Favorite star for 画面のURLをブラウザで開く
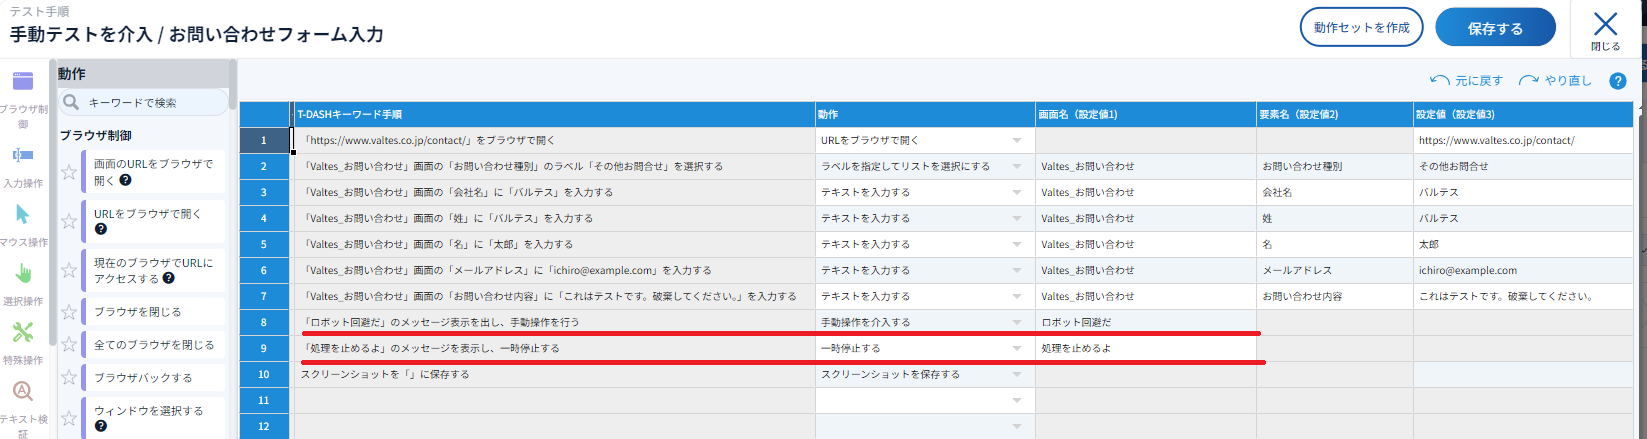 coord(68,172)
